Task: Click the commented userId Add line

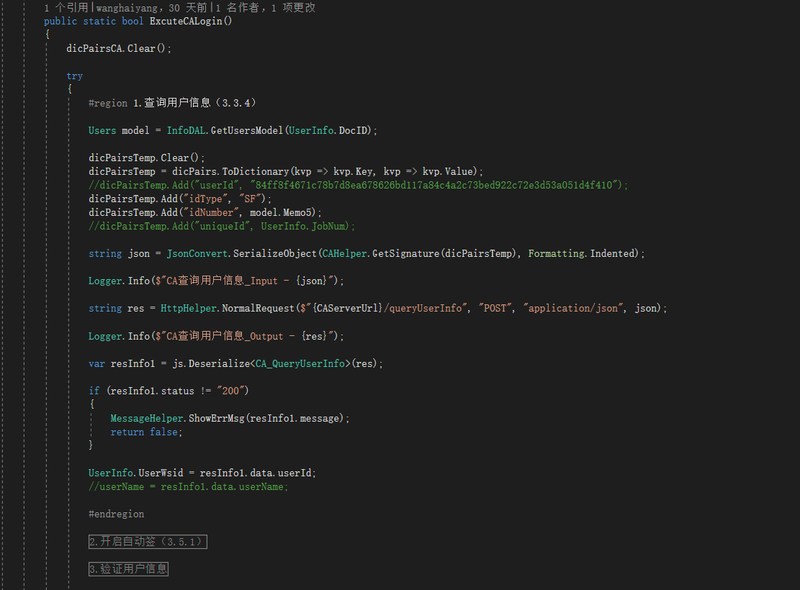Action: pyautogui.click(x=358, y=185)
